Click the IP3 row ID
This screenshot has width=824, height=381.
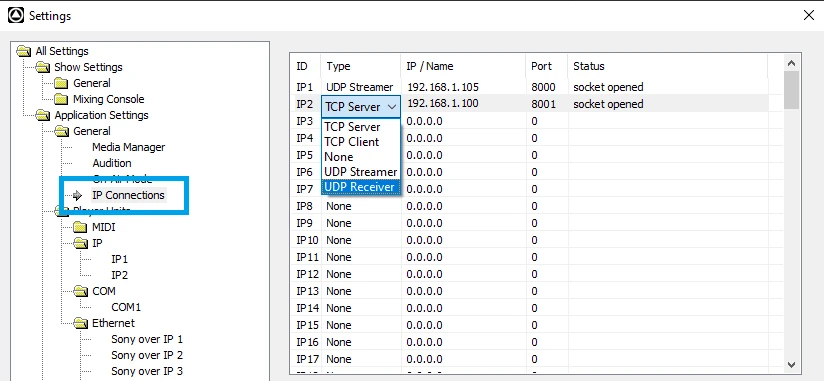[x=305, y=121]
